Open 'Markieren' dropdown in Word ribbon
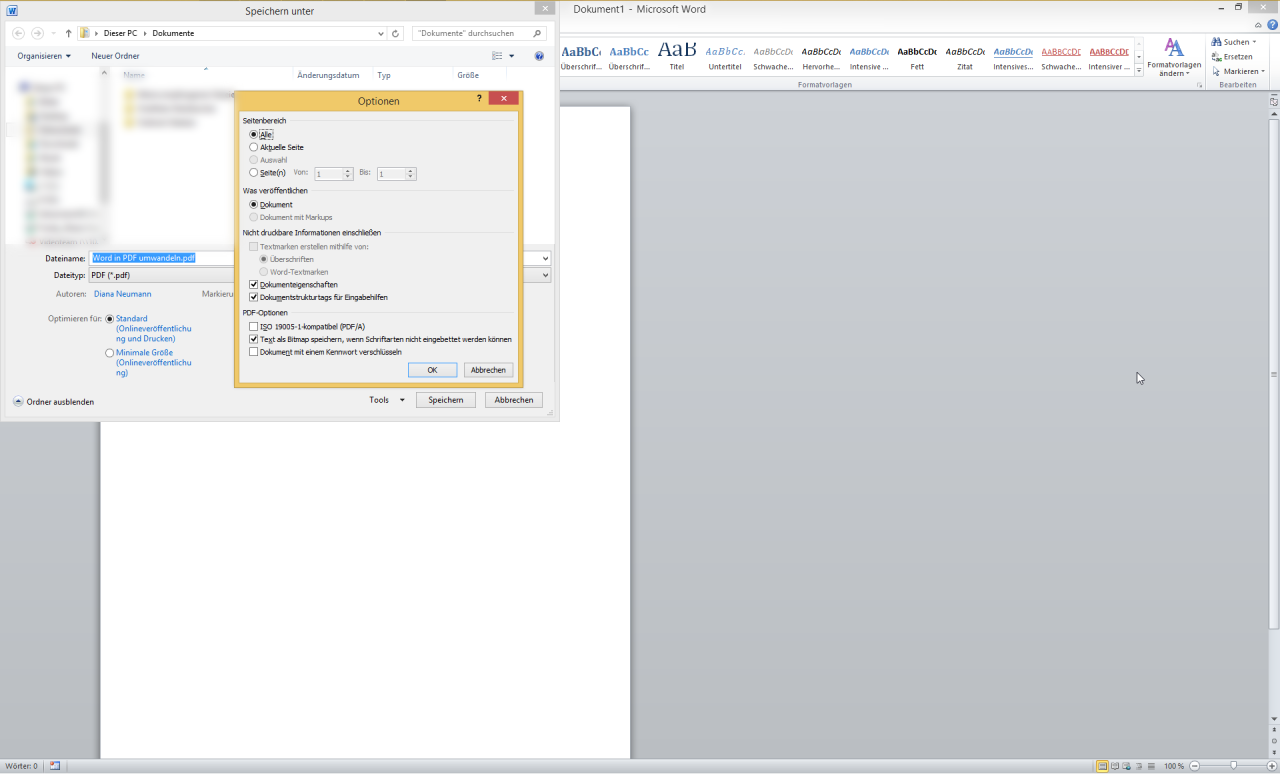 click(x=1263, y=72)
